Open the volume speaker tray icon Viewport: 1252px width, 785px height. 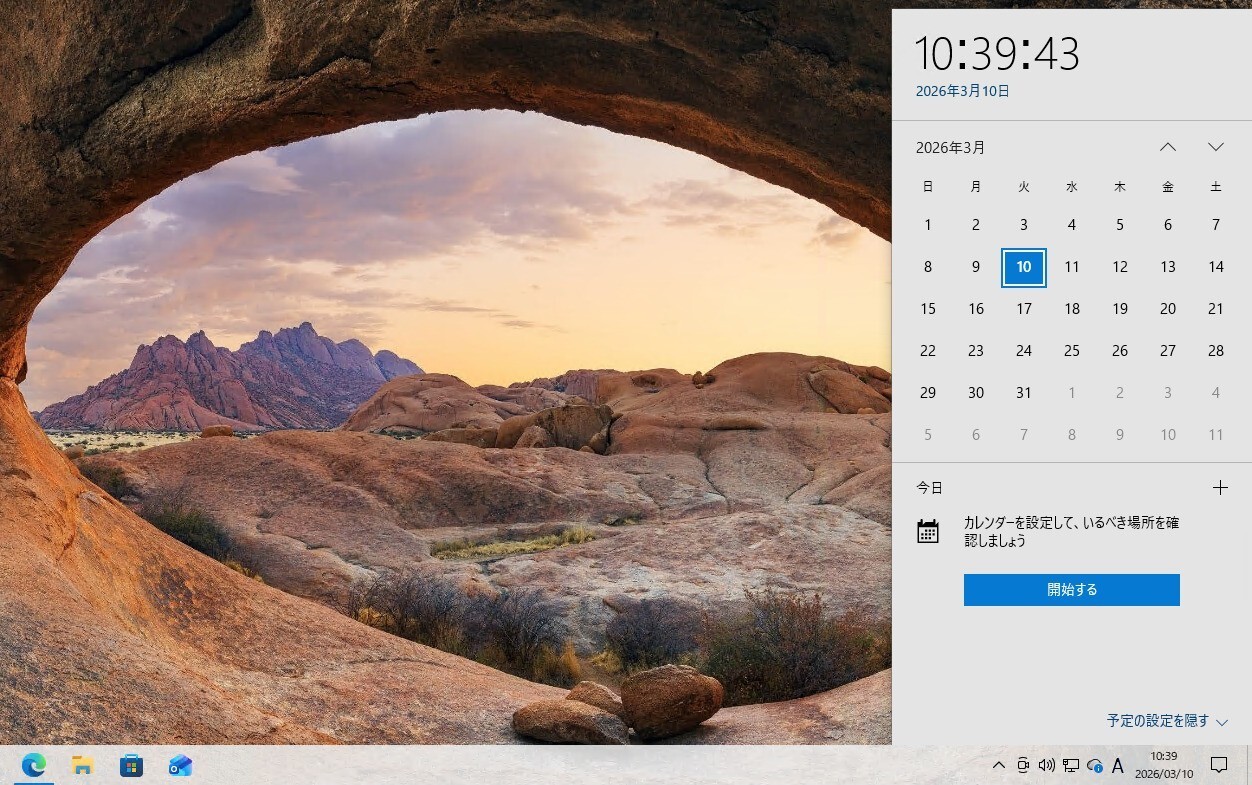[1047, 766]
